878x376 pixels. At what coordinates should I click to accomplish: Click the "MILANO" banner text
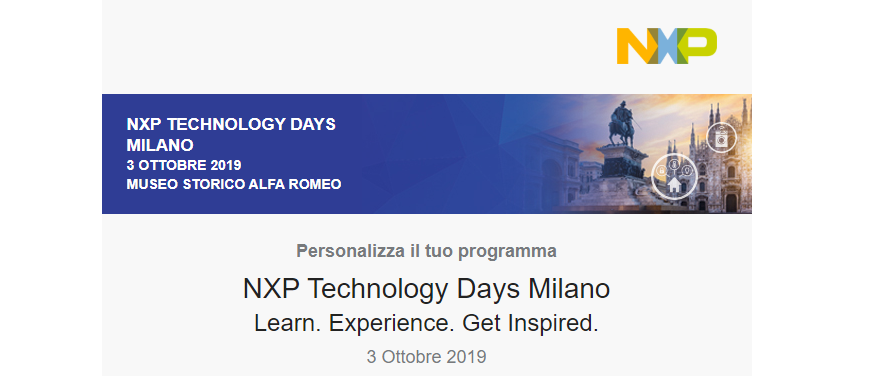(160, 146)
